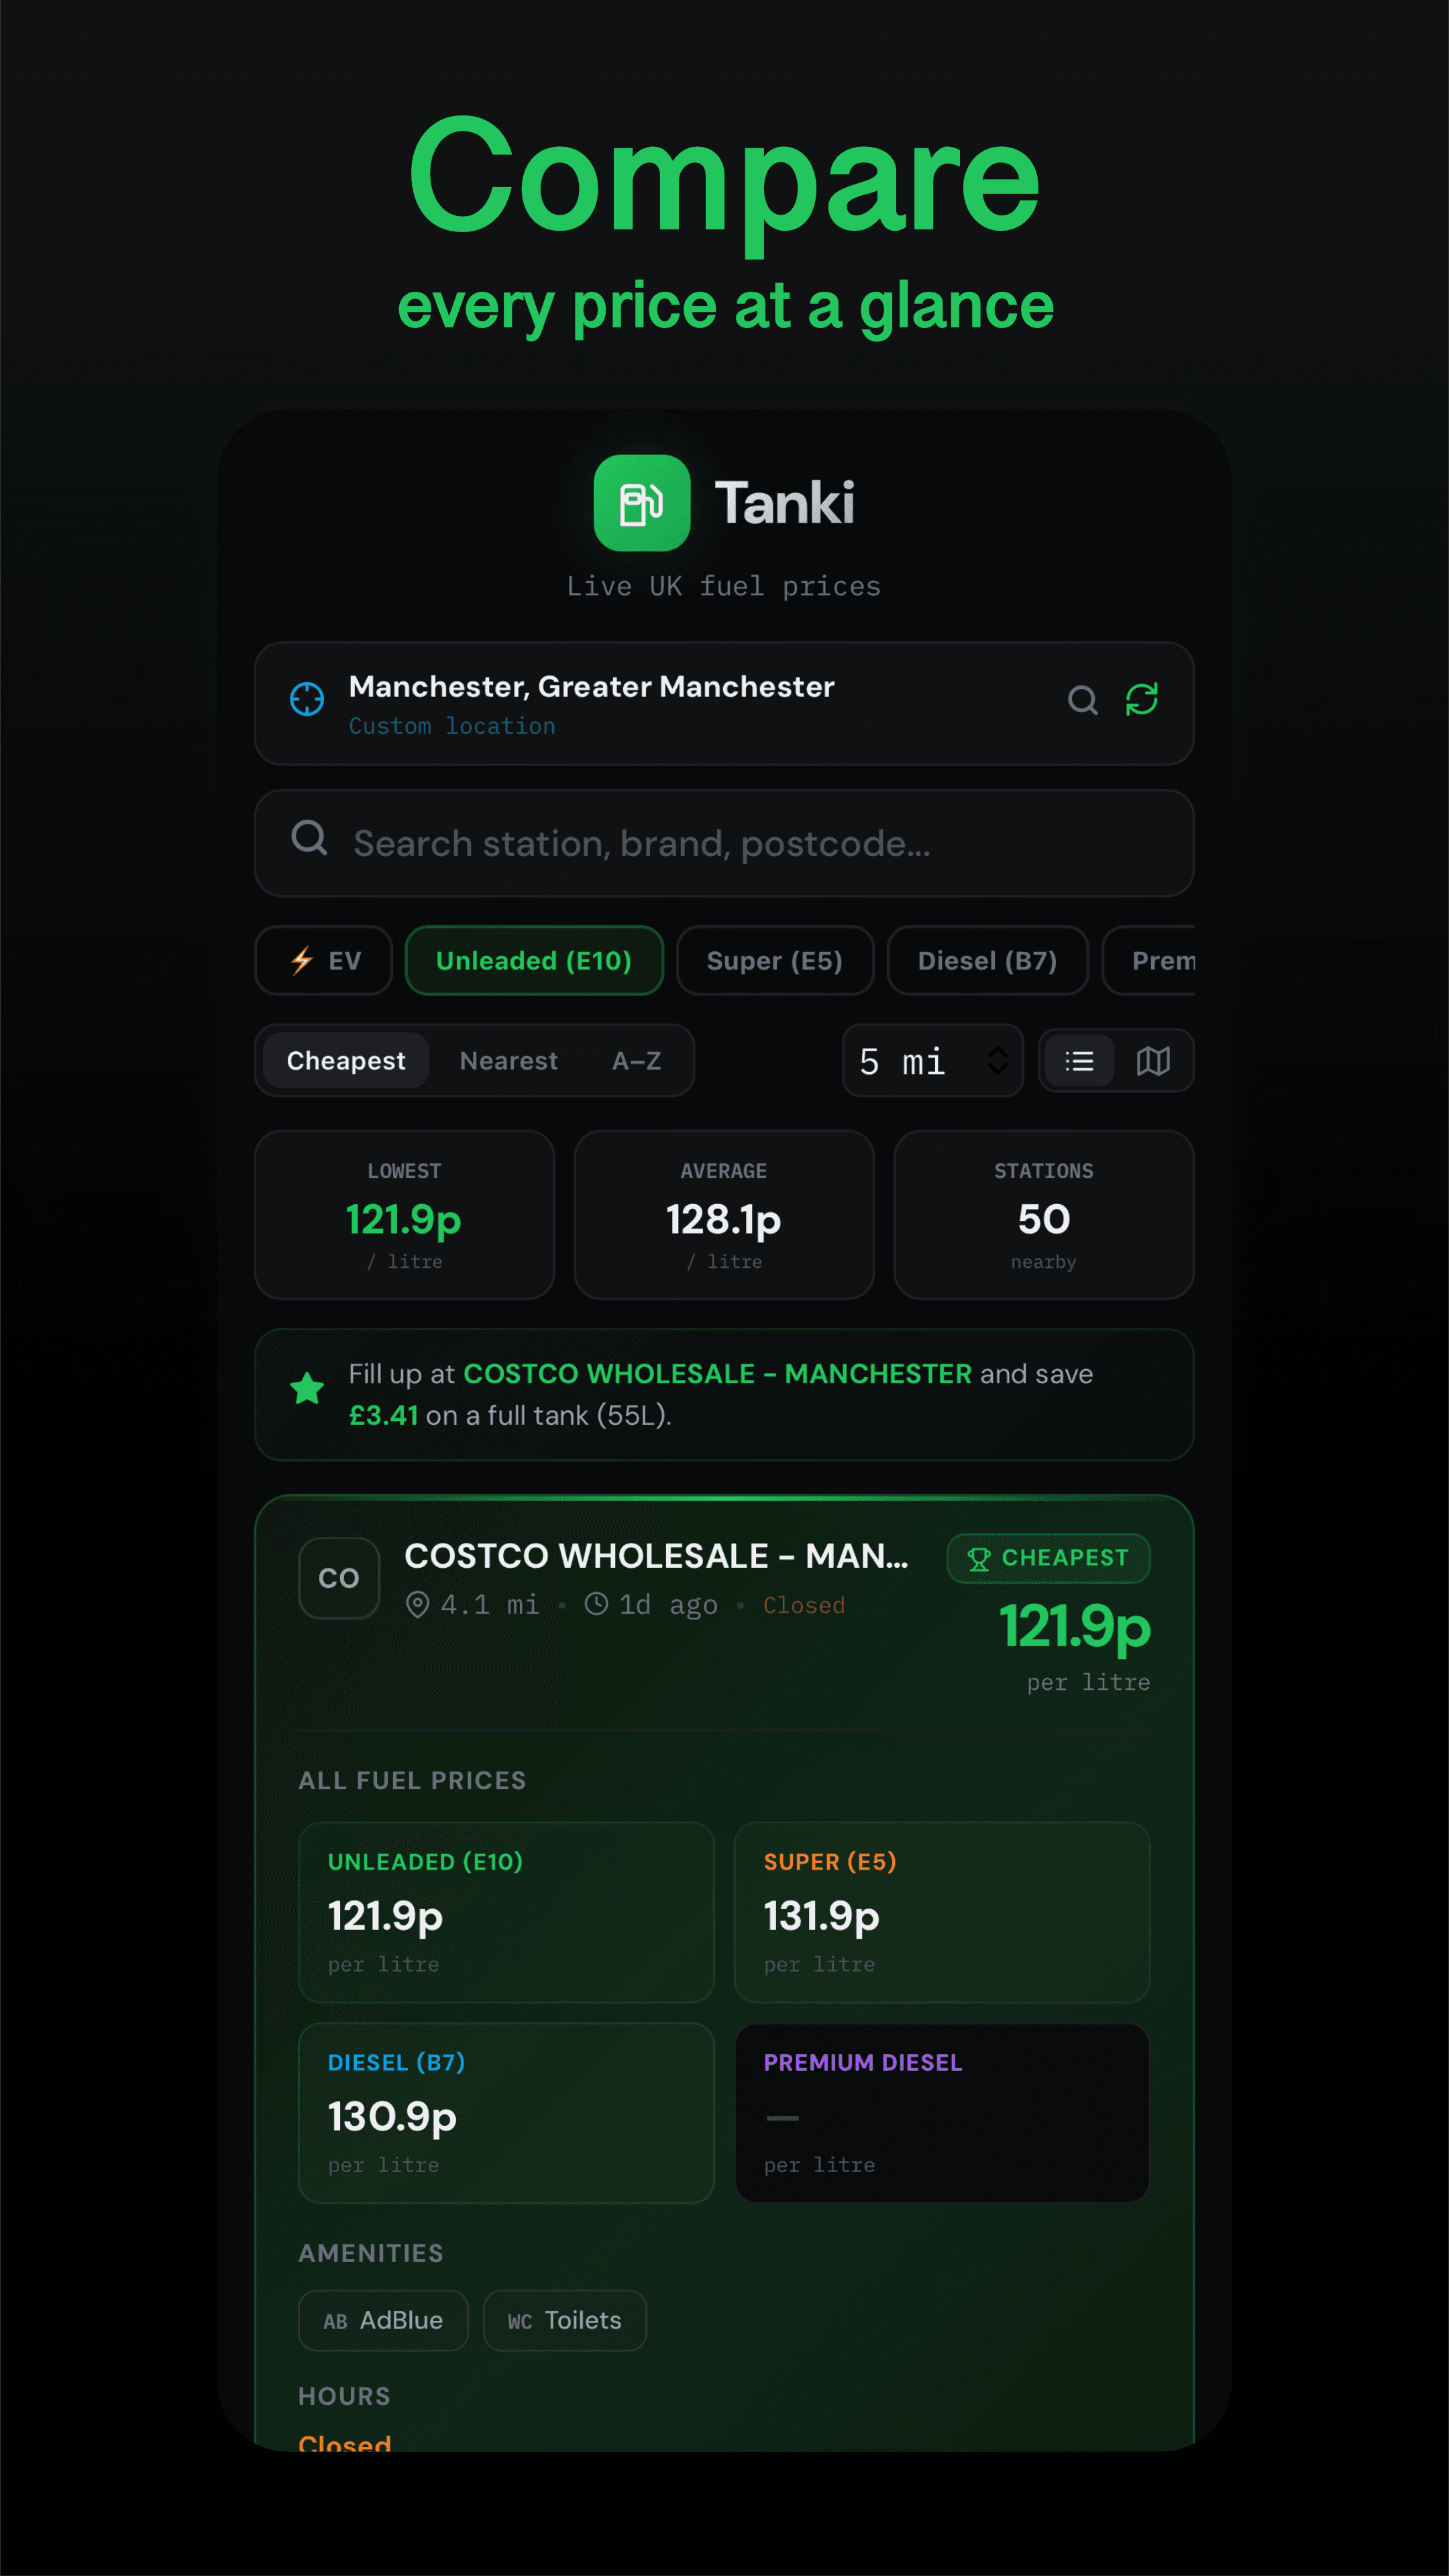
Task: Select the Diesel (B7) fuel filter
Action: point(987,961)
